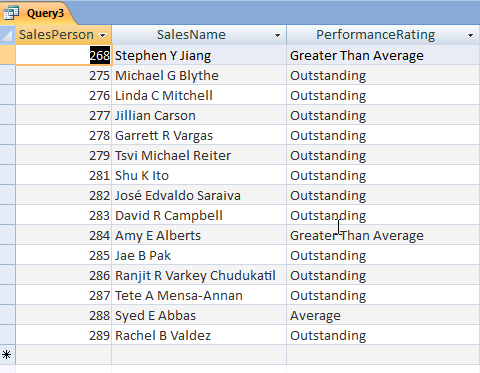The height and width of the screenshot is (373, 480).
Task: Select row selector for Stephen Y Jiang
Action: point(8,55)
